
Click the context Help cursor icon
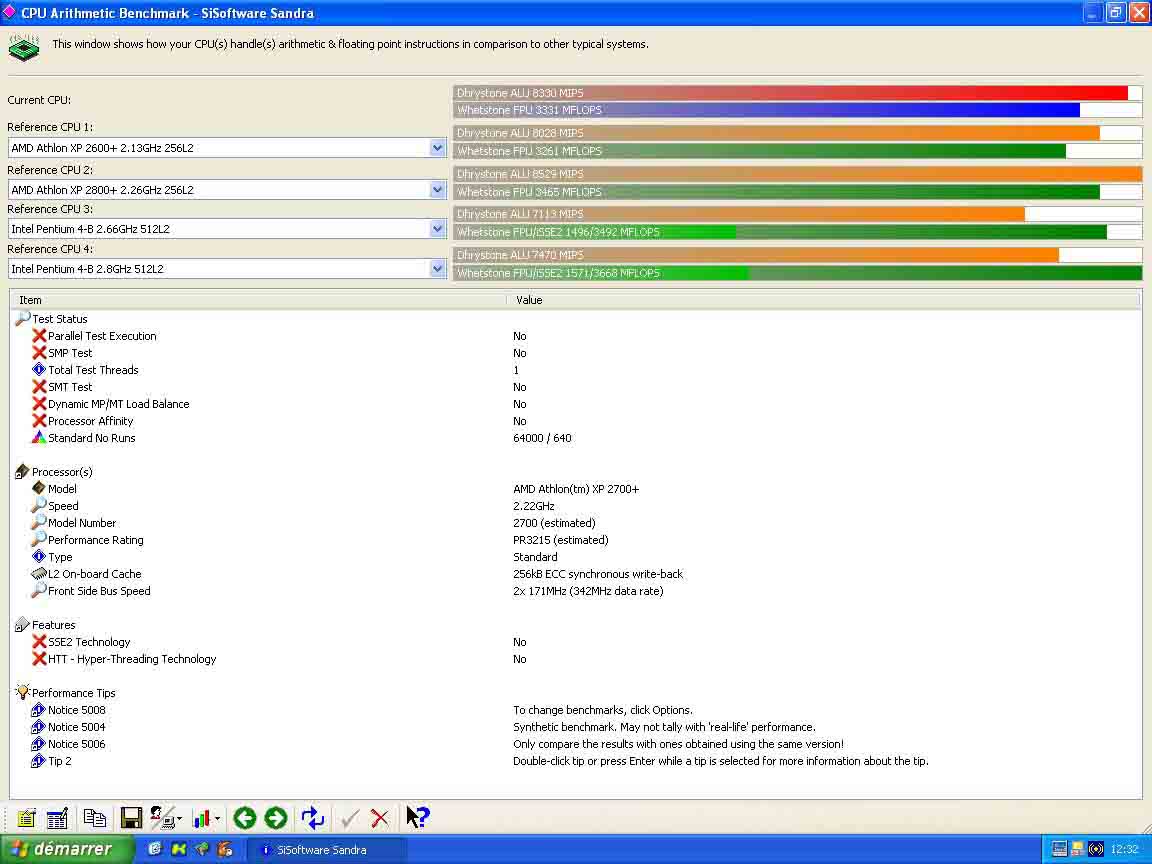tap(417, 819)
